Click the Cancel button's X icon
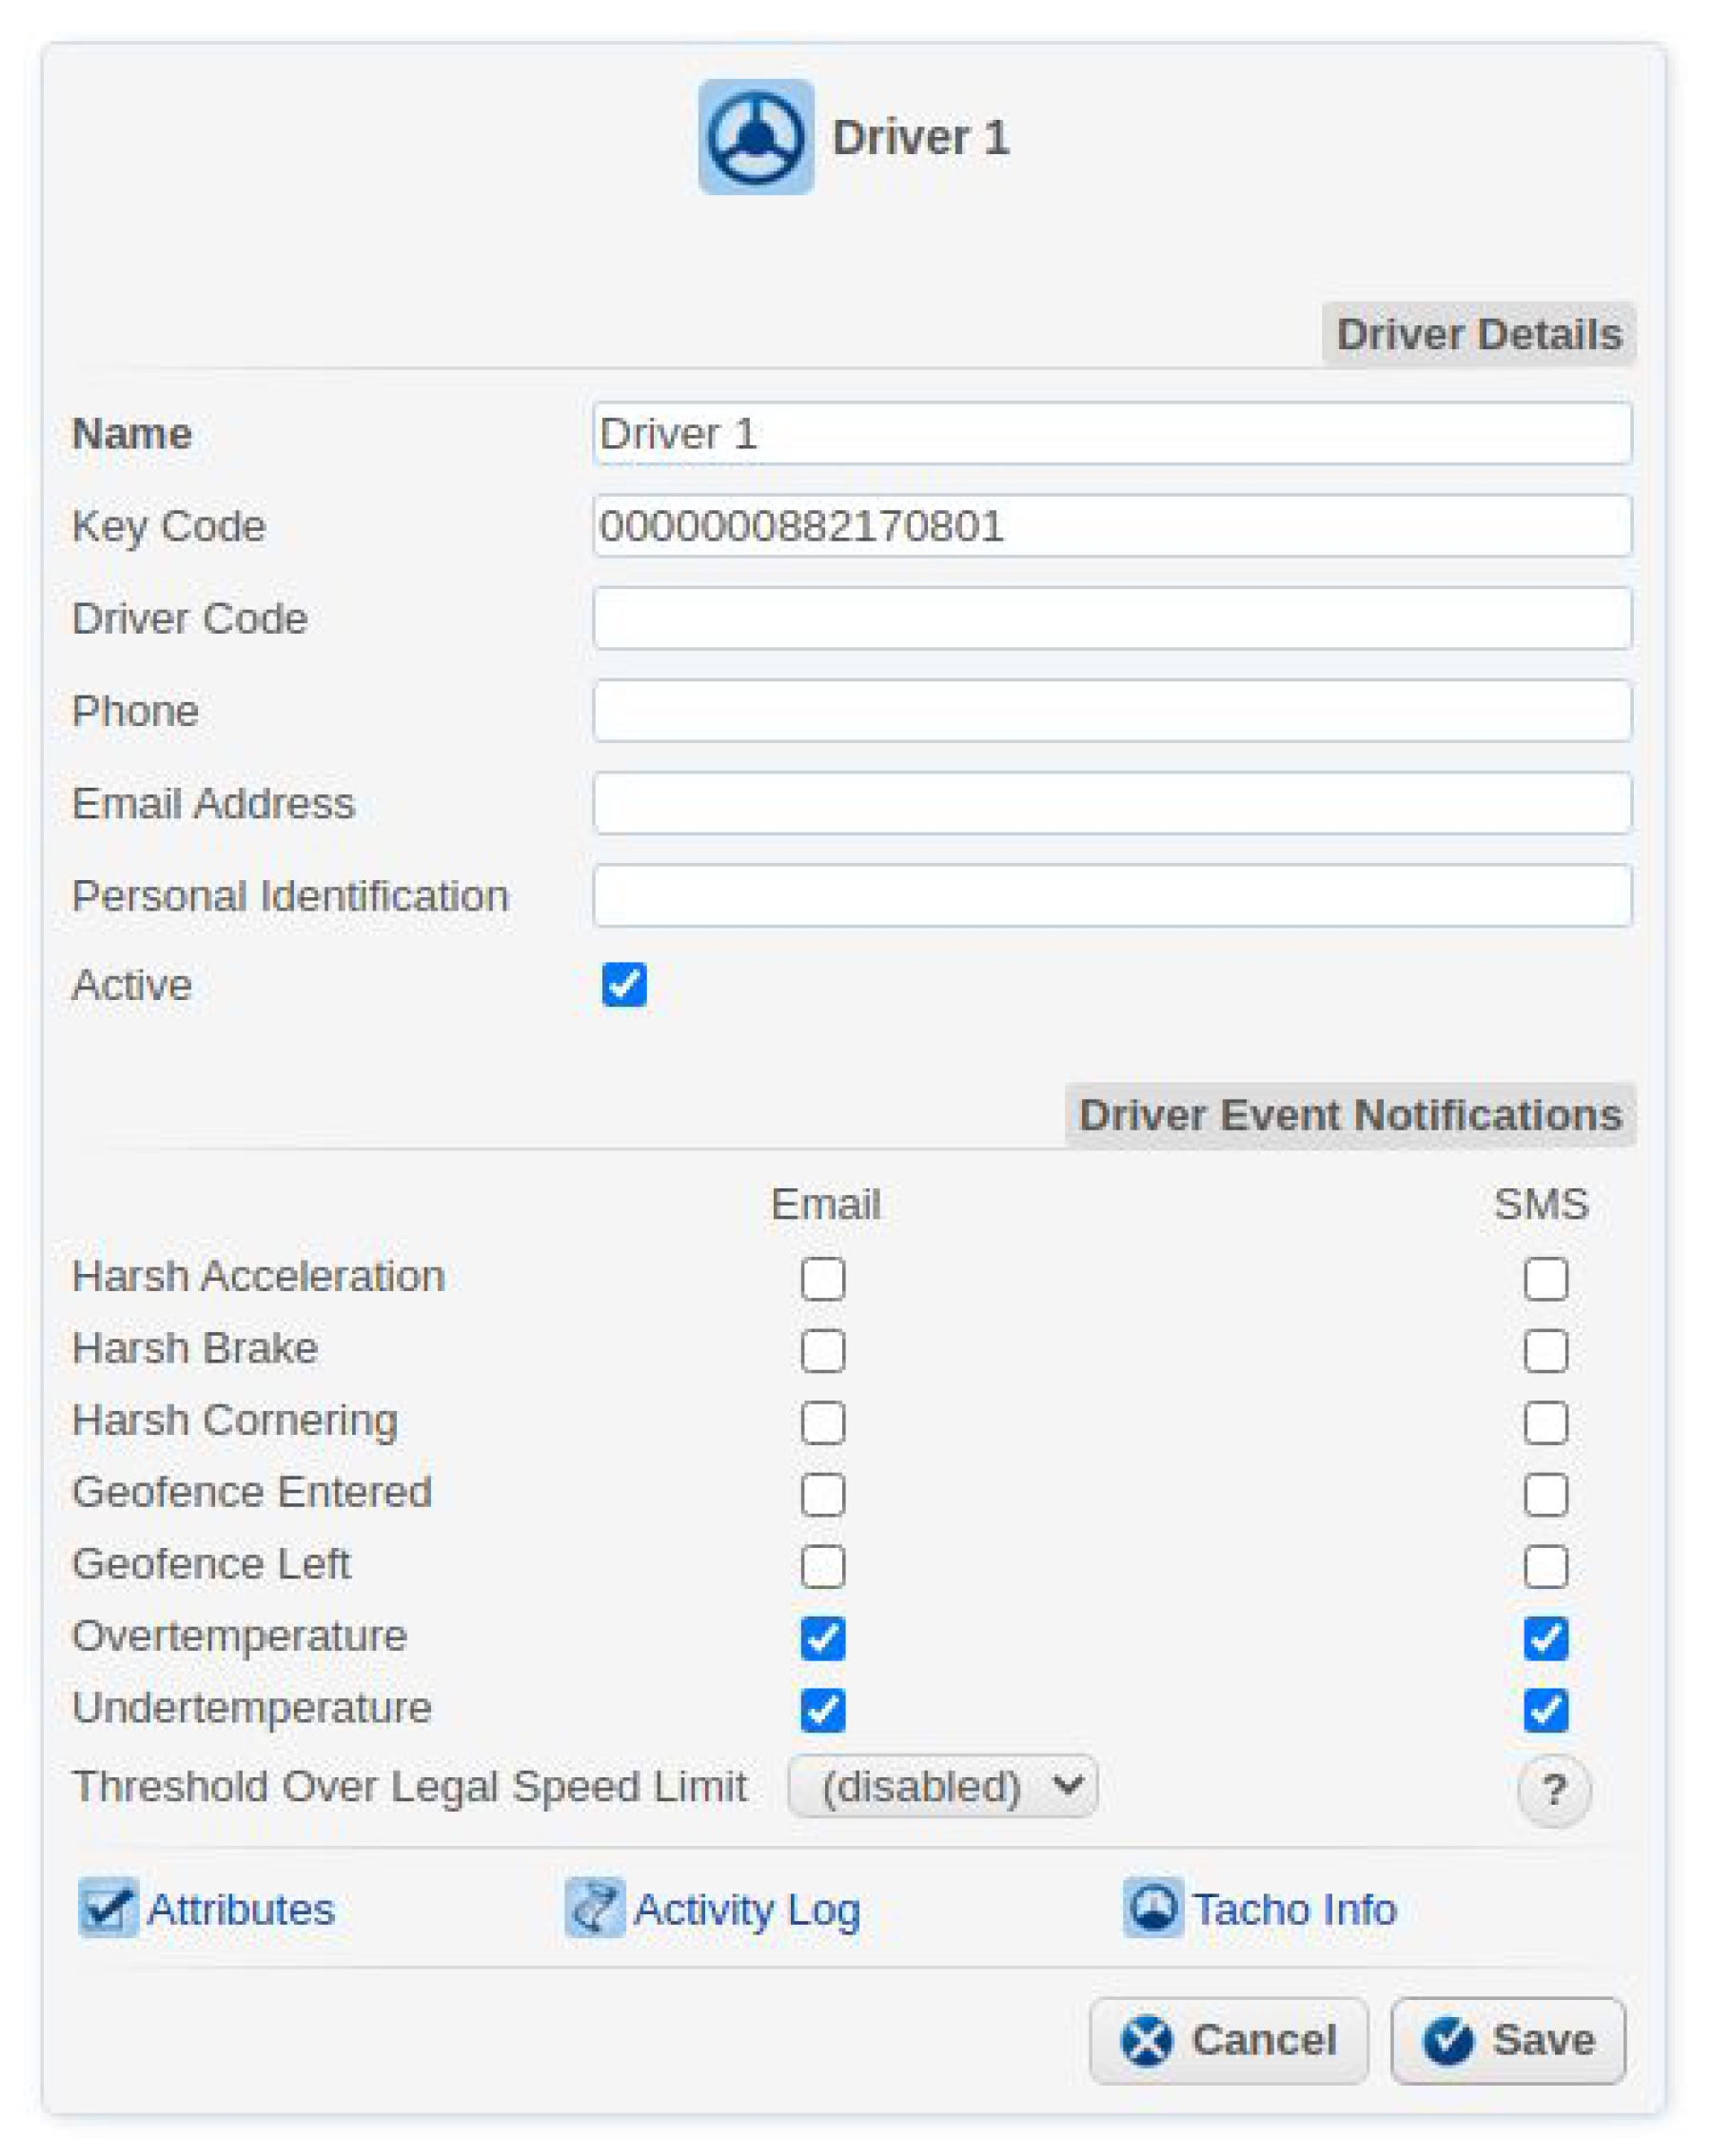 pos(1146,2040)
